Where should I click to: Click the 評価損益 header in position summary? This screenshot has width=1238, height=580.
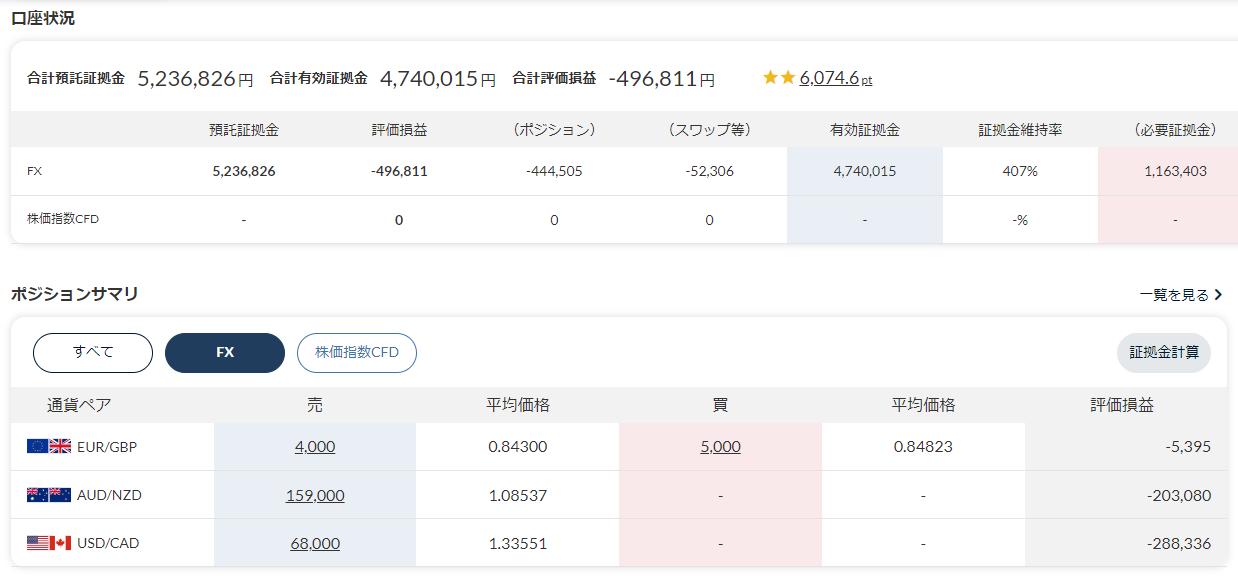tap(1122, 405)
